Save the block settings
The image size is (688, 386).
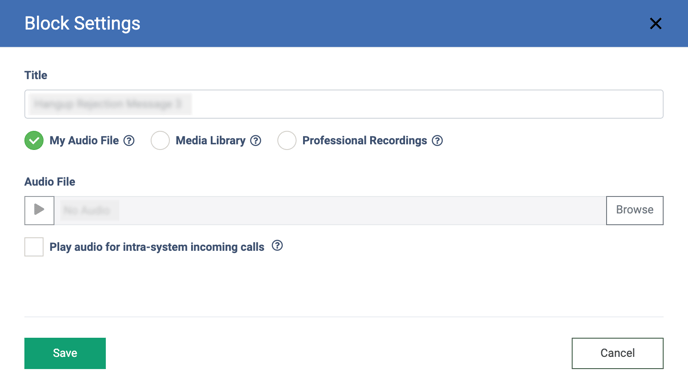tap(65, 353)
